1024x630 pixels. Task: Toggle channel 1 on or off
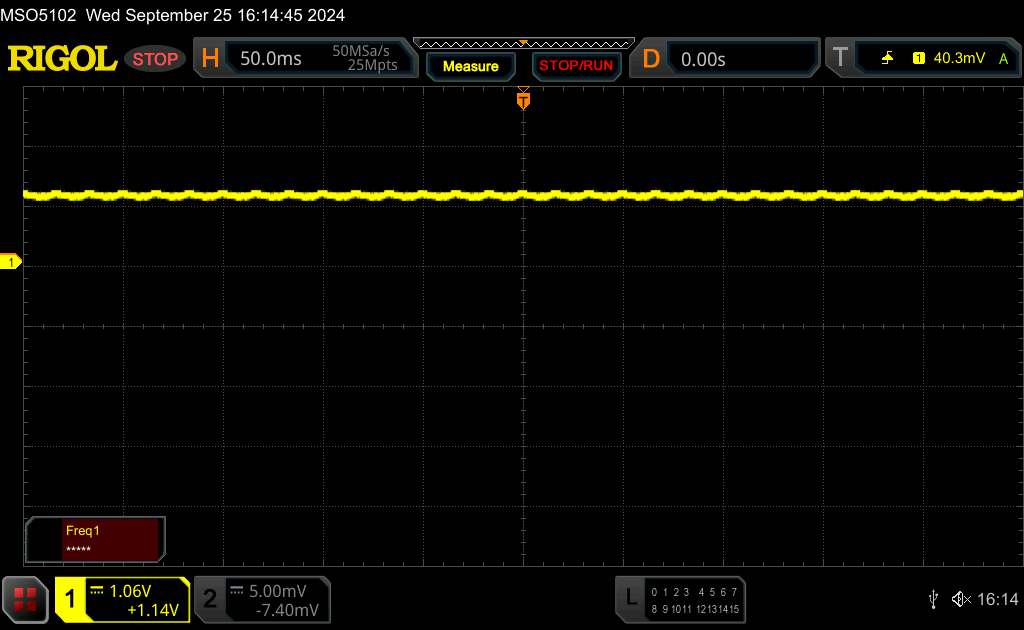(x=72, y=599)
